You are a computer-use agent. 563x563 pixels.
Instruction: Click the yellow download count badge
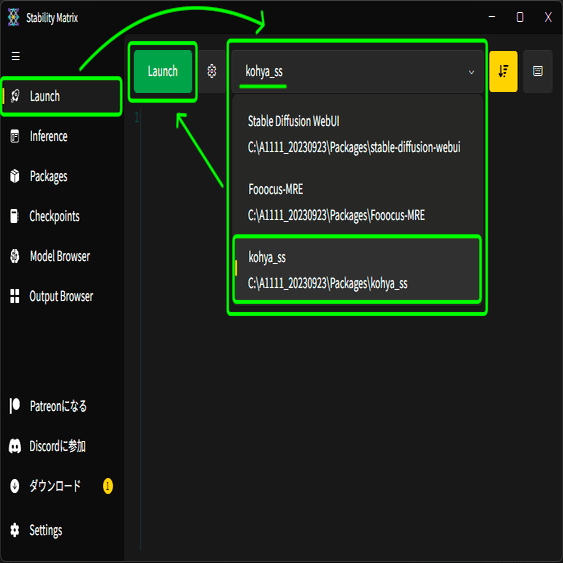click(108, 486)
